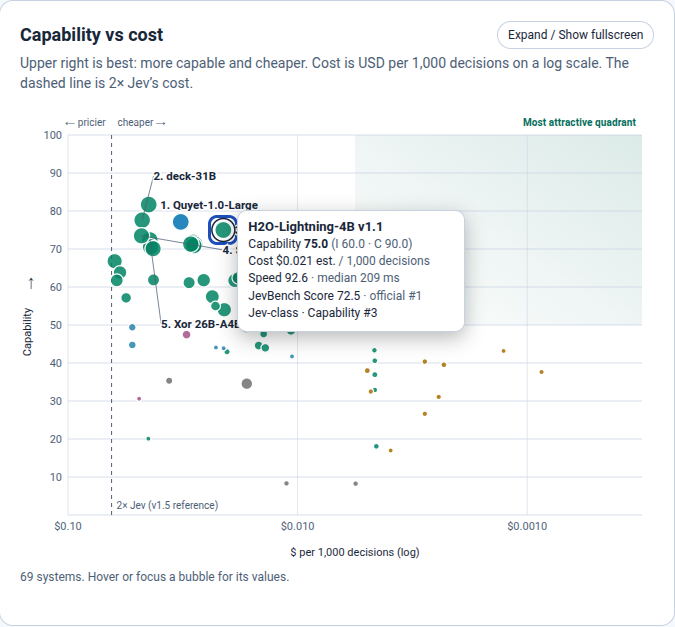Screen dimensions: 675x627
Task: Select the blue dot at capability 45
Action: 132,345
